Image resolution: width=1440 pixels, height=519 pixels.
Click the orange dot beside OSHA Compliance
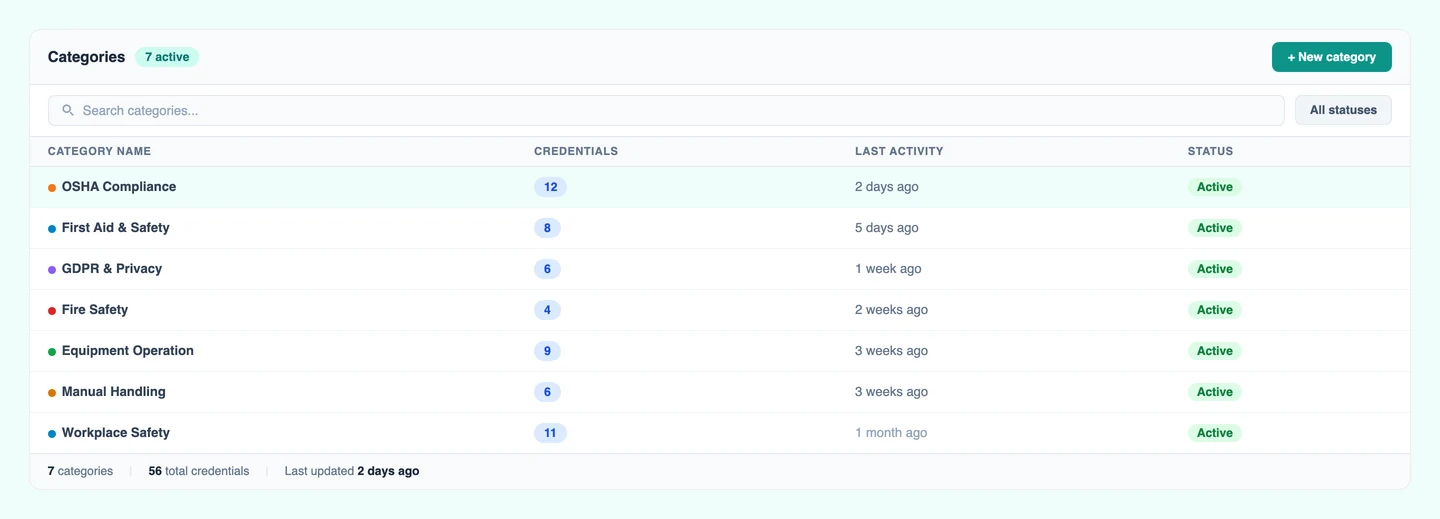[52, 188]
